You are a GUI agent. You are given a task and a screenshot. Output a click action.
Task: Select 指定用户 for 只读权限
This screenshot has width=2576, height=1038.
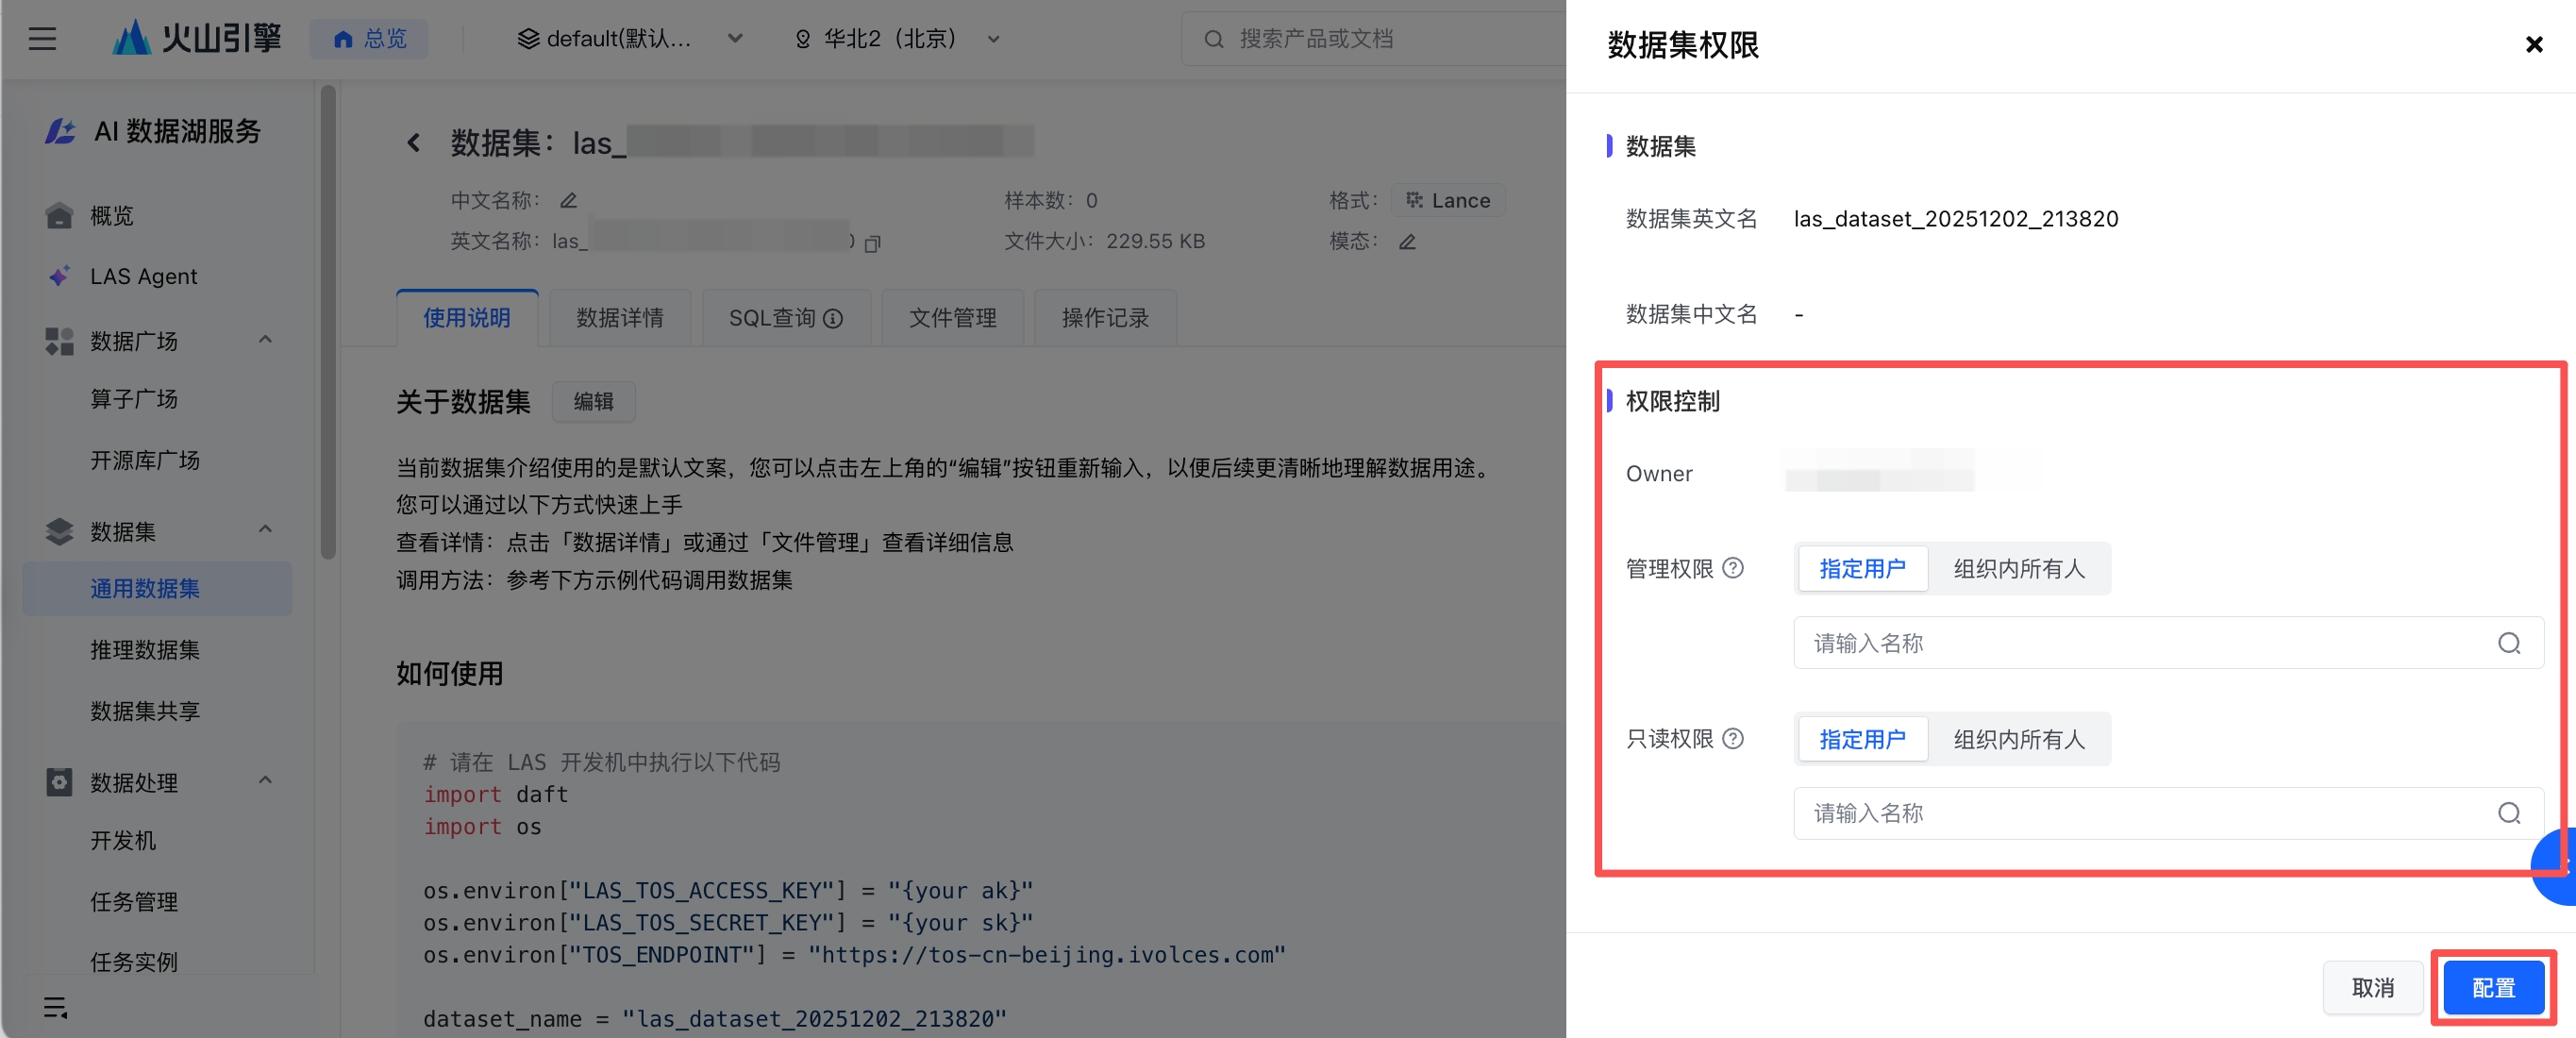pos(1861,739)
